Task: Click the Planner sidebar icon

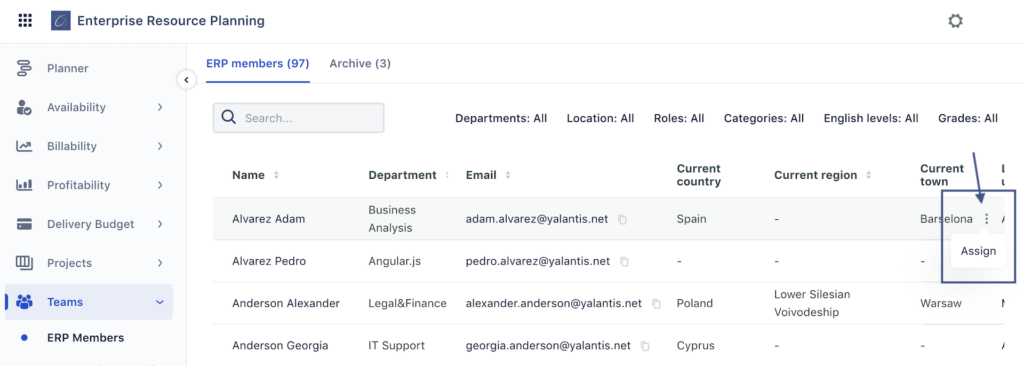Action: (25, 68)
